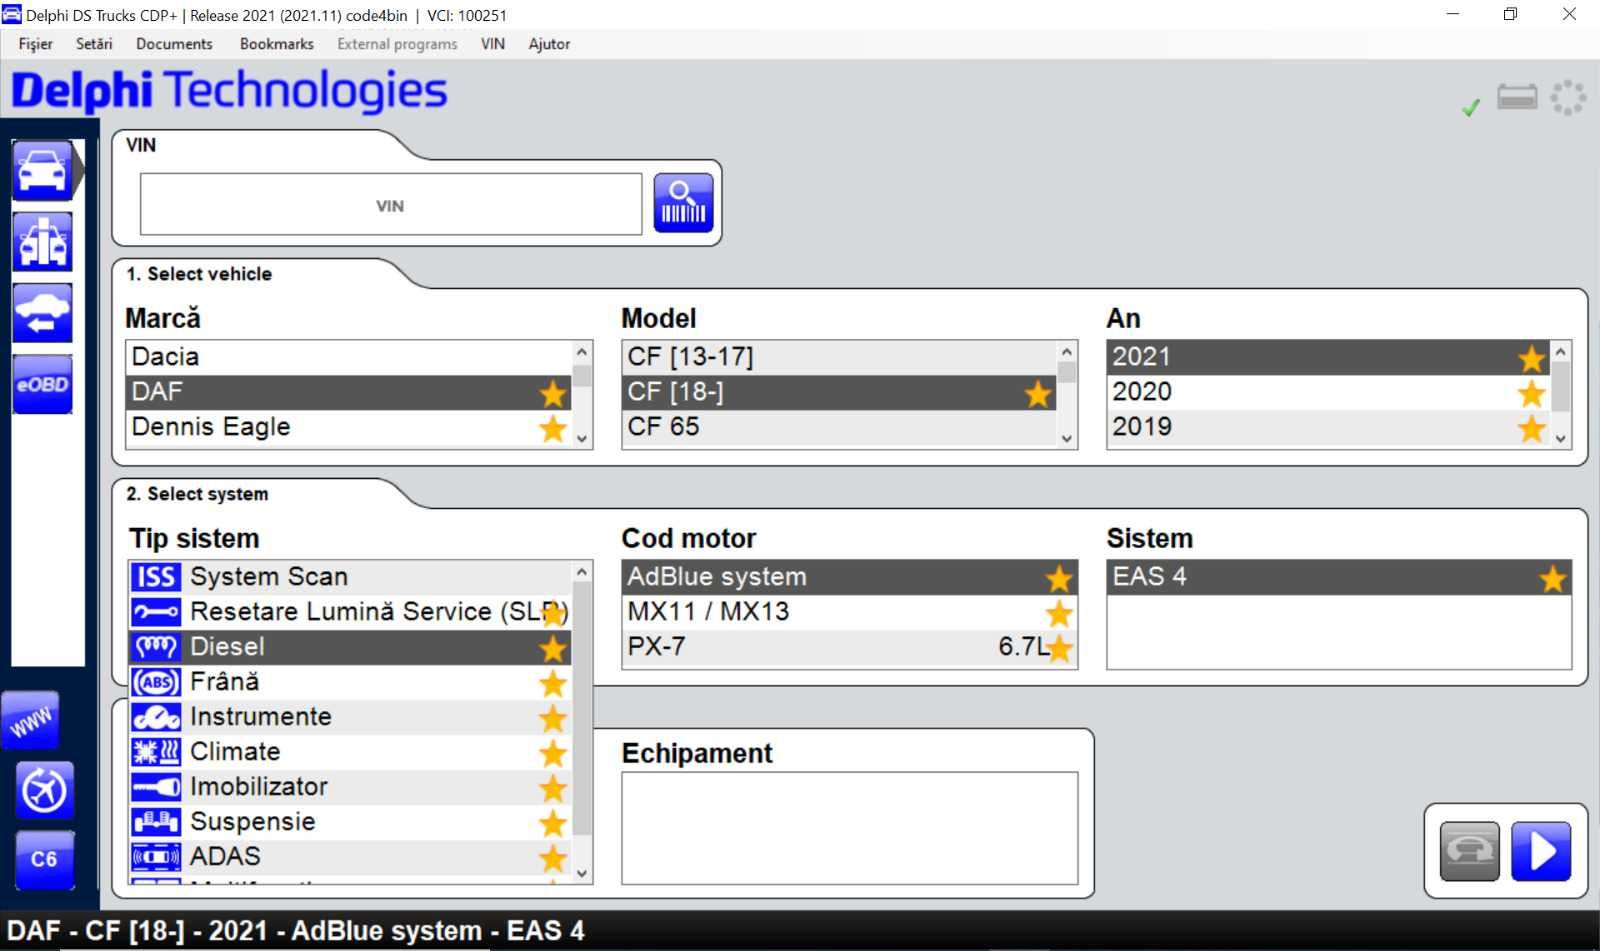Click the Instrumente gauge icon

[x=156, y=717]
